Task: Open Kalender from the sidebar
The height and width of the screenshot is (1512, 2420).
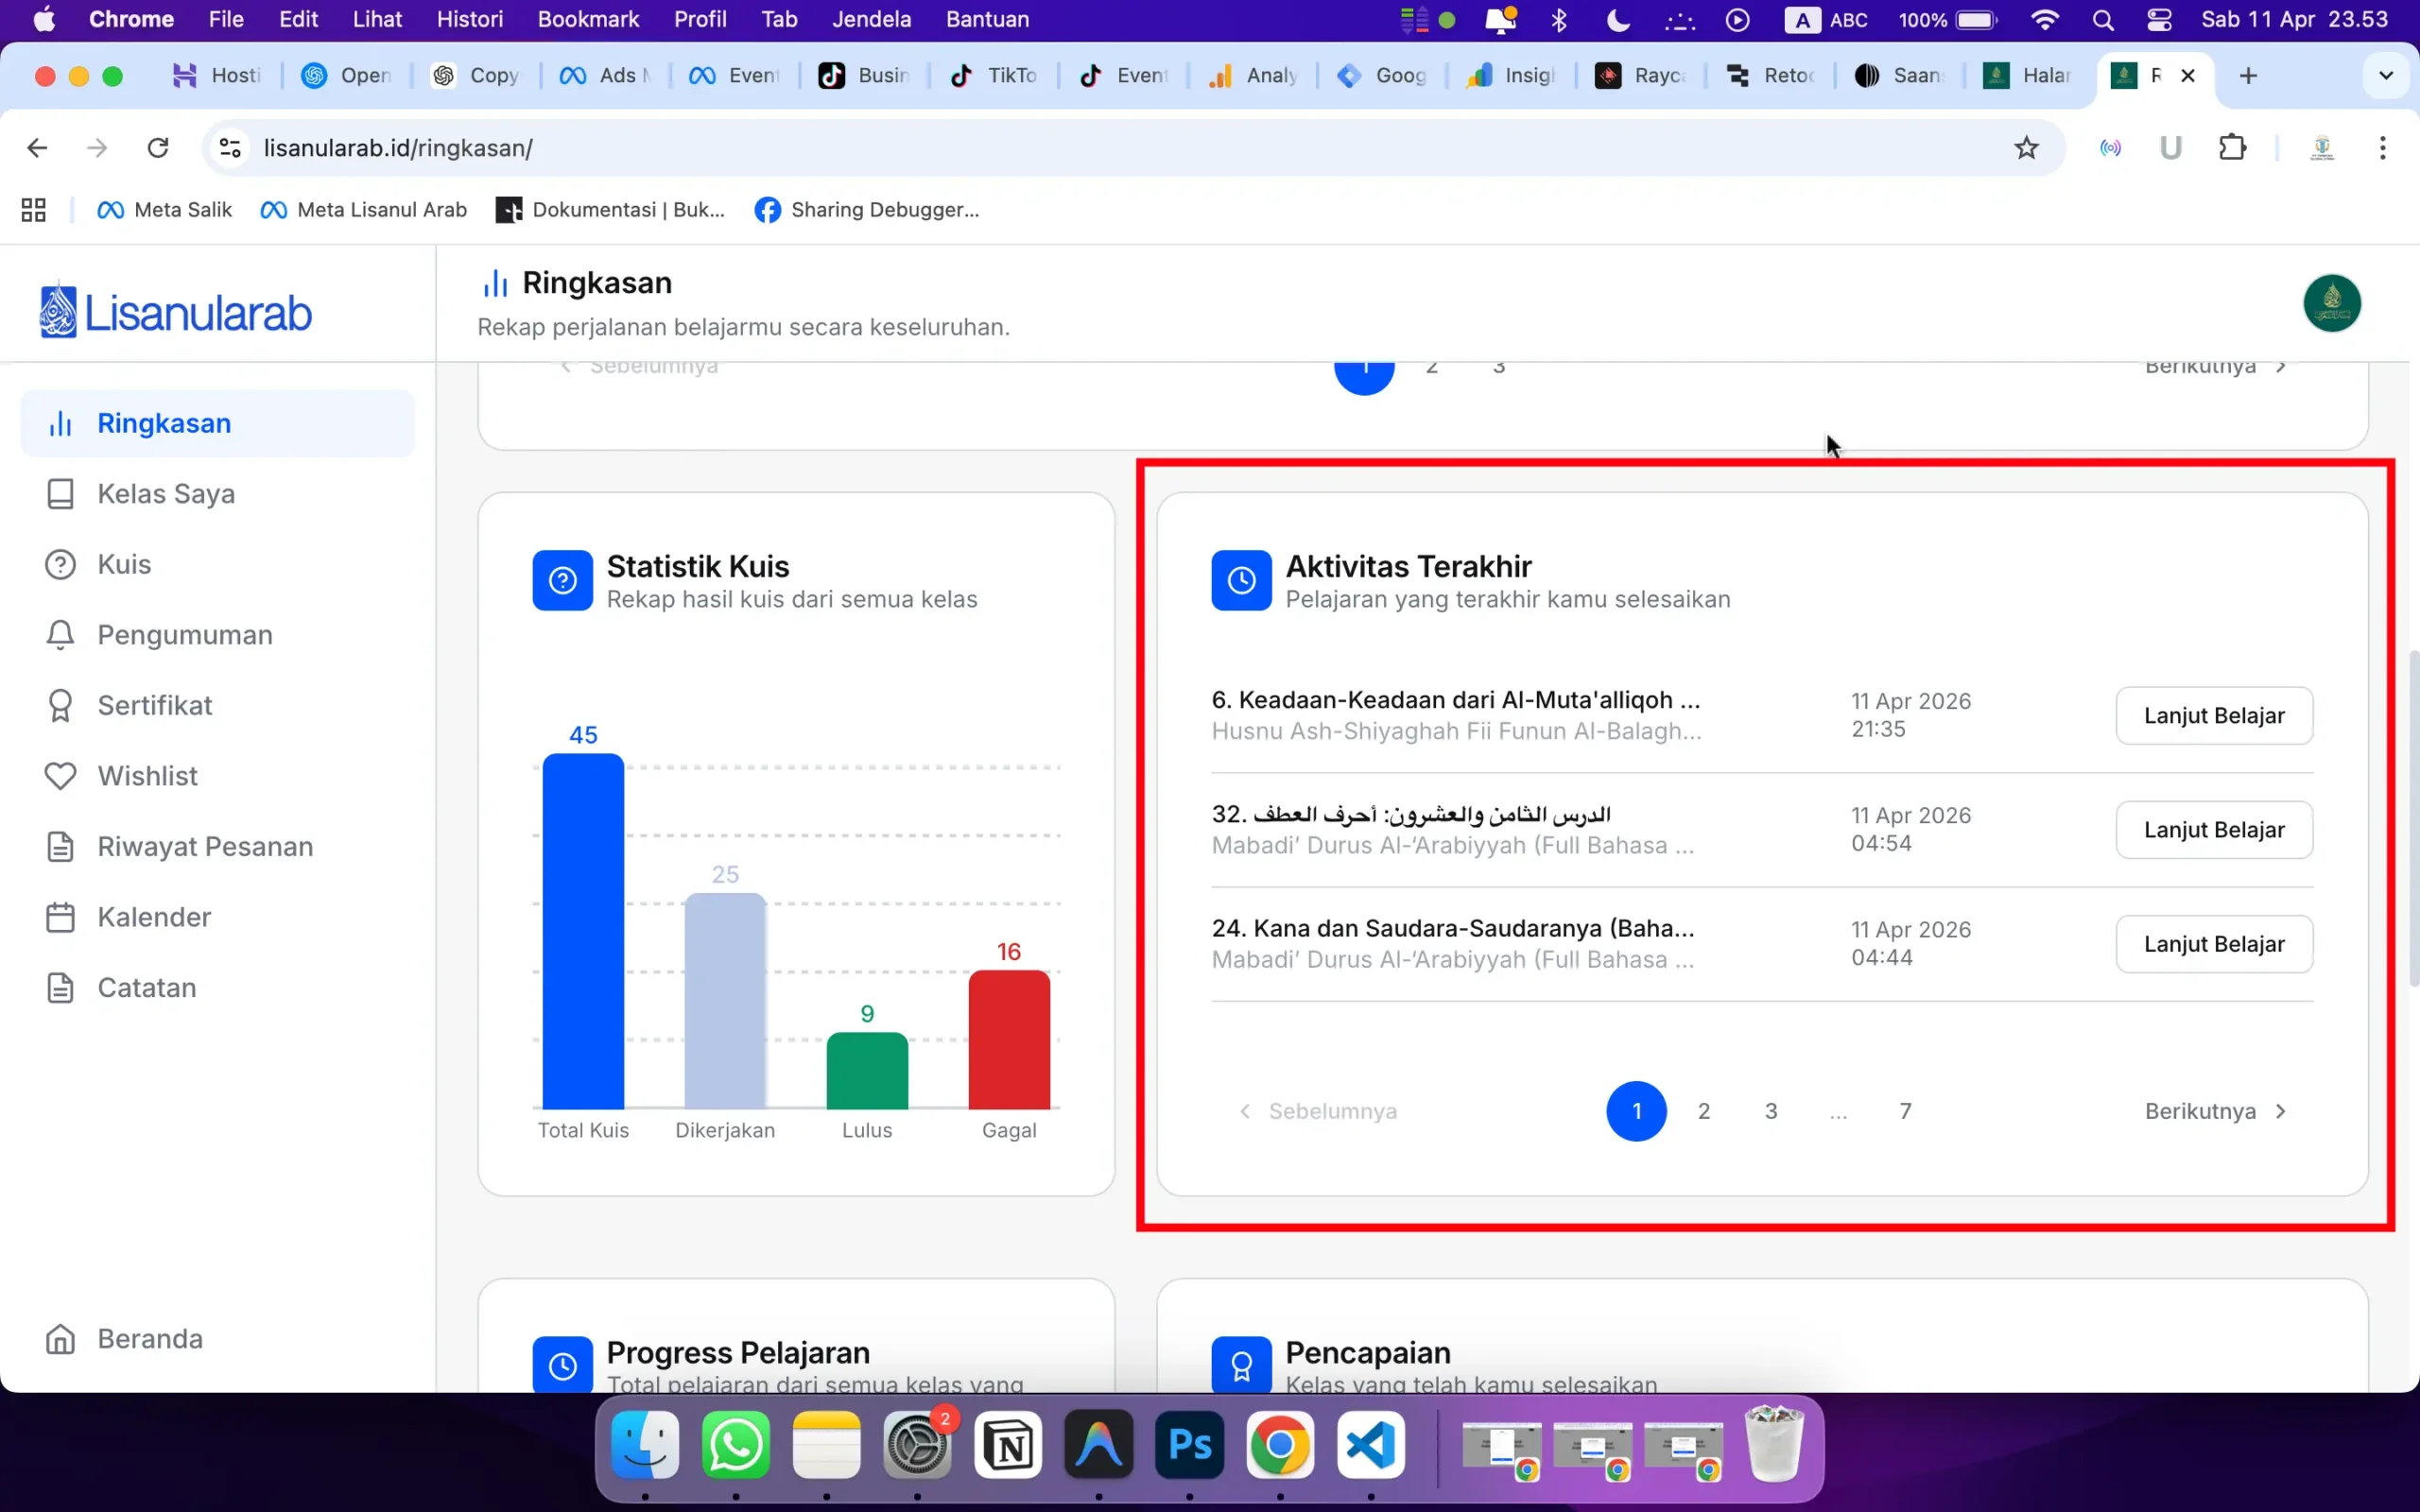Action: click(x=154, y=917)
